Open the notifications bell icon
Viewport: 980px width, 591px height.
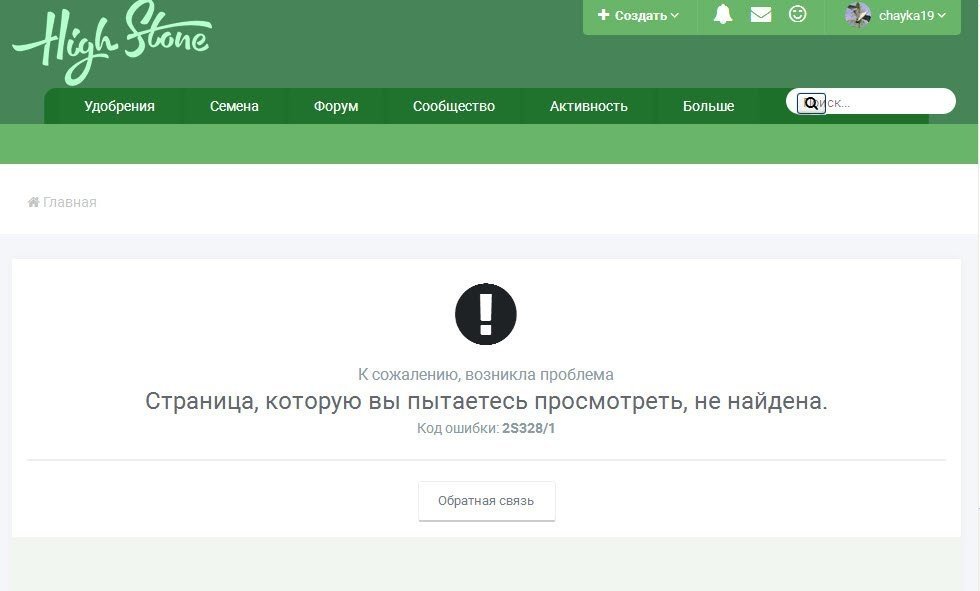[x=723, y=14]
